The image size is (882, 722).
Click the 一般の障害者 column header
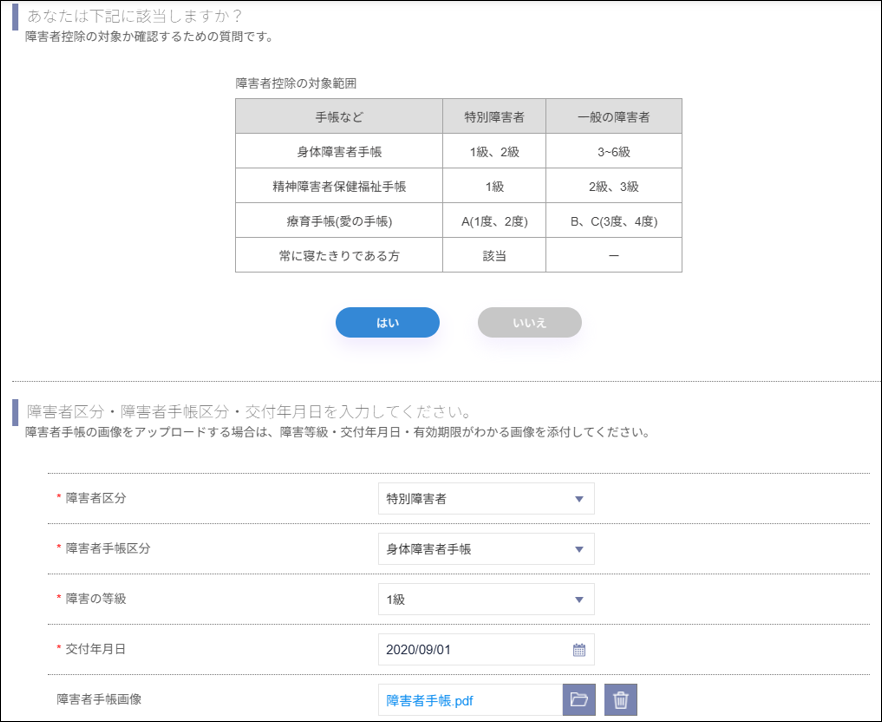[x=613, y=116]
